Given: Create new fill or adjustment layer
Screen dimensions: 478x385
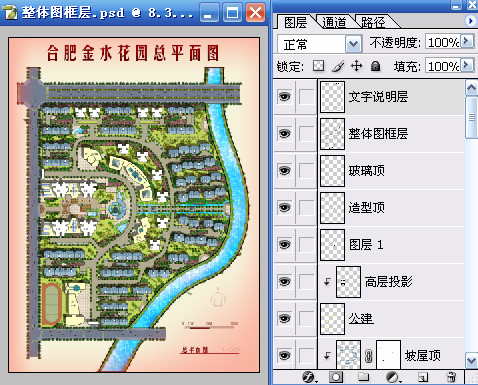Looking at the screenshot, I should pos(393,377).
